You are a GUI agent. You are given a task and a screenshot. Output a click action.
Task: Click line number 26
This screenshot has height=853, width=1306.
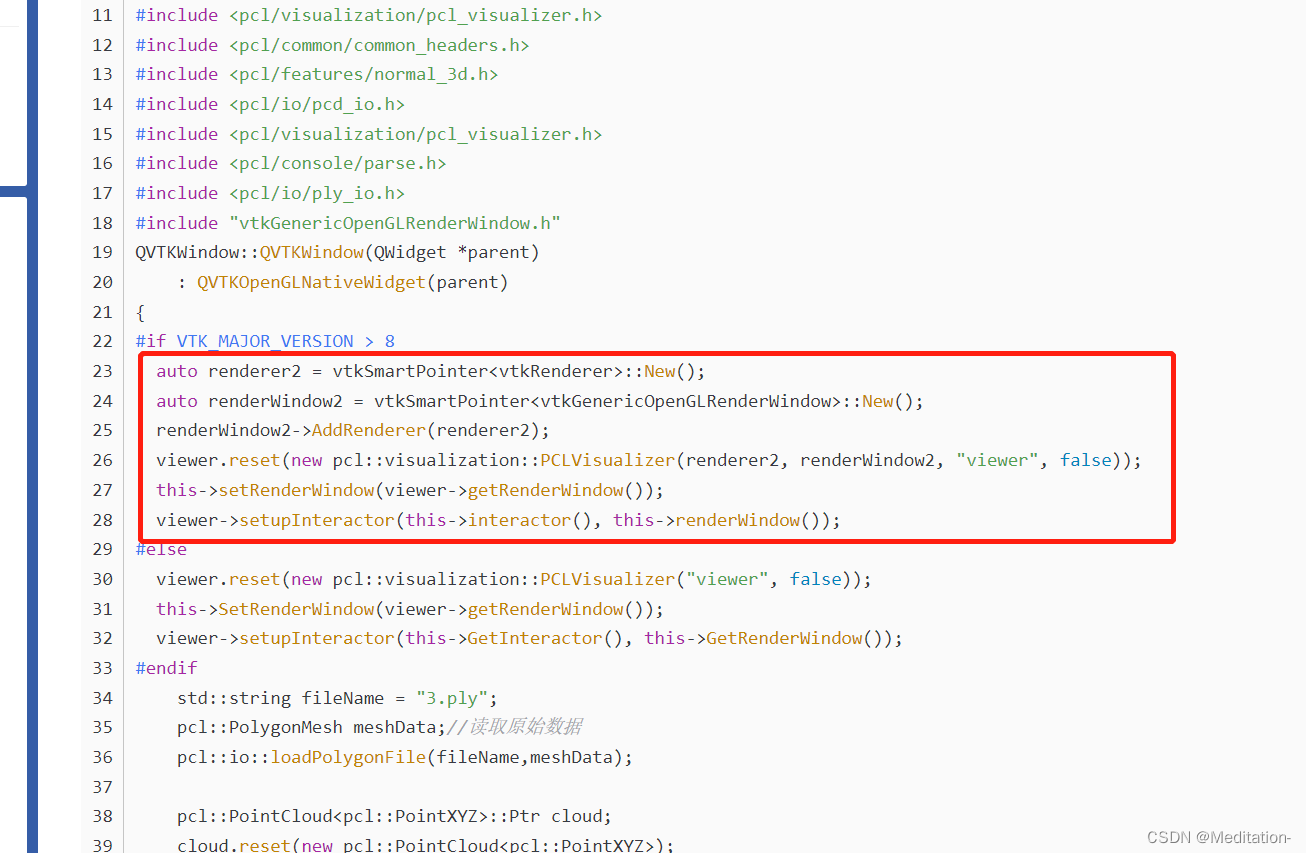[x=102, y=460]
